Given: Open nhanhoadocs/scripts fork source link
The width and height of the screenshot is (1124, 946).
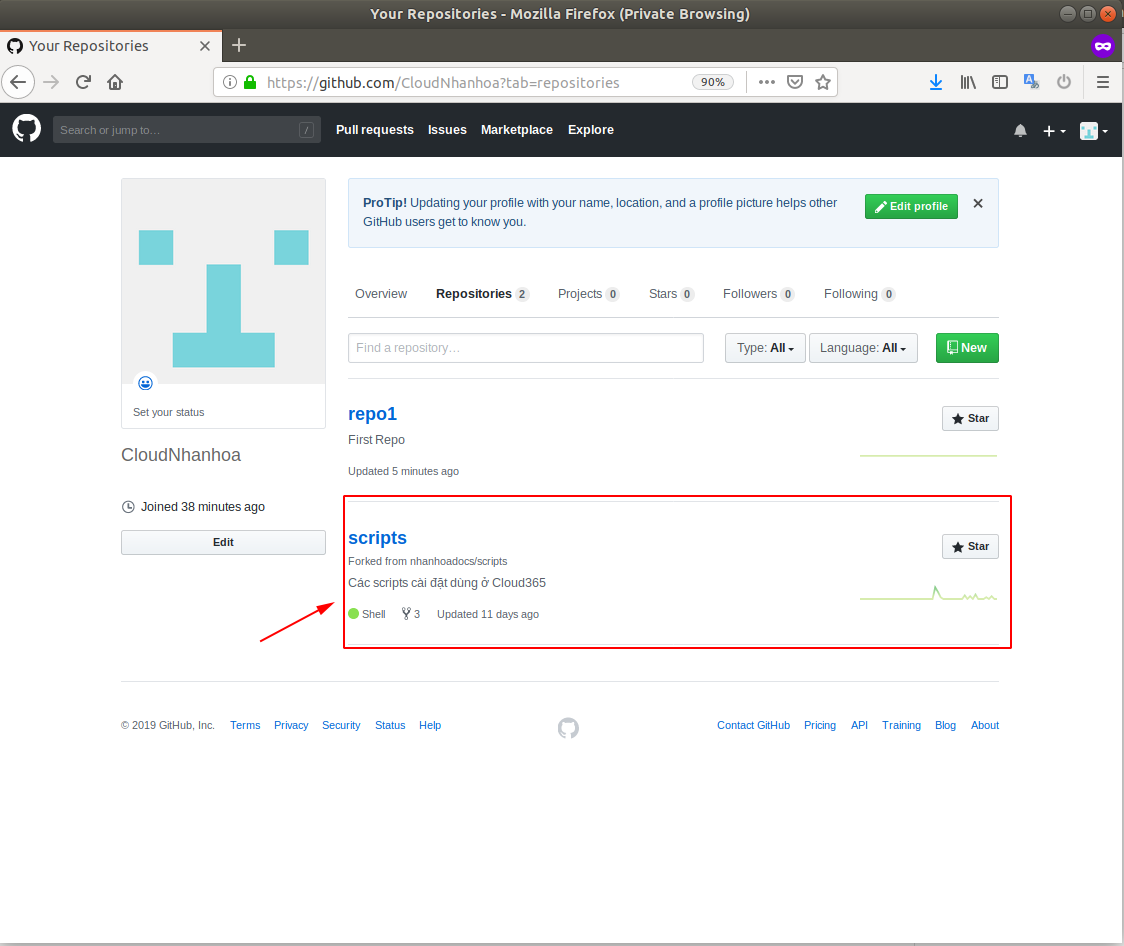Looking at the screenshot, I should click(x=458, y=561).
